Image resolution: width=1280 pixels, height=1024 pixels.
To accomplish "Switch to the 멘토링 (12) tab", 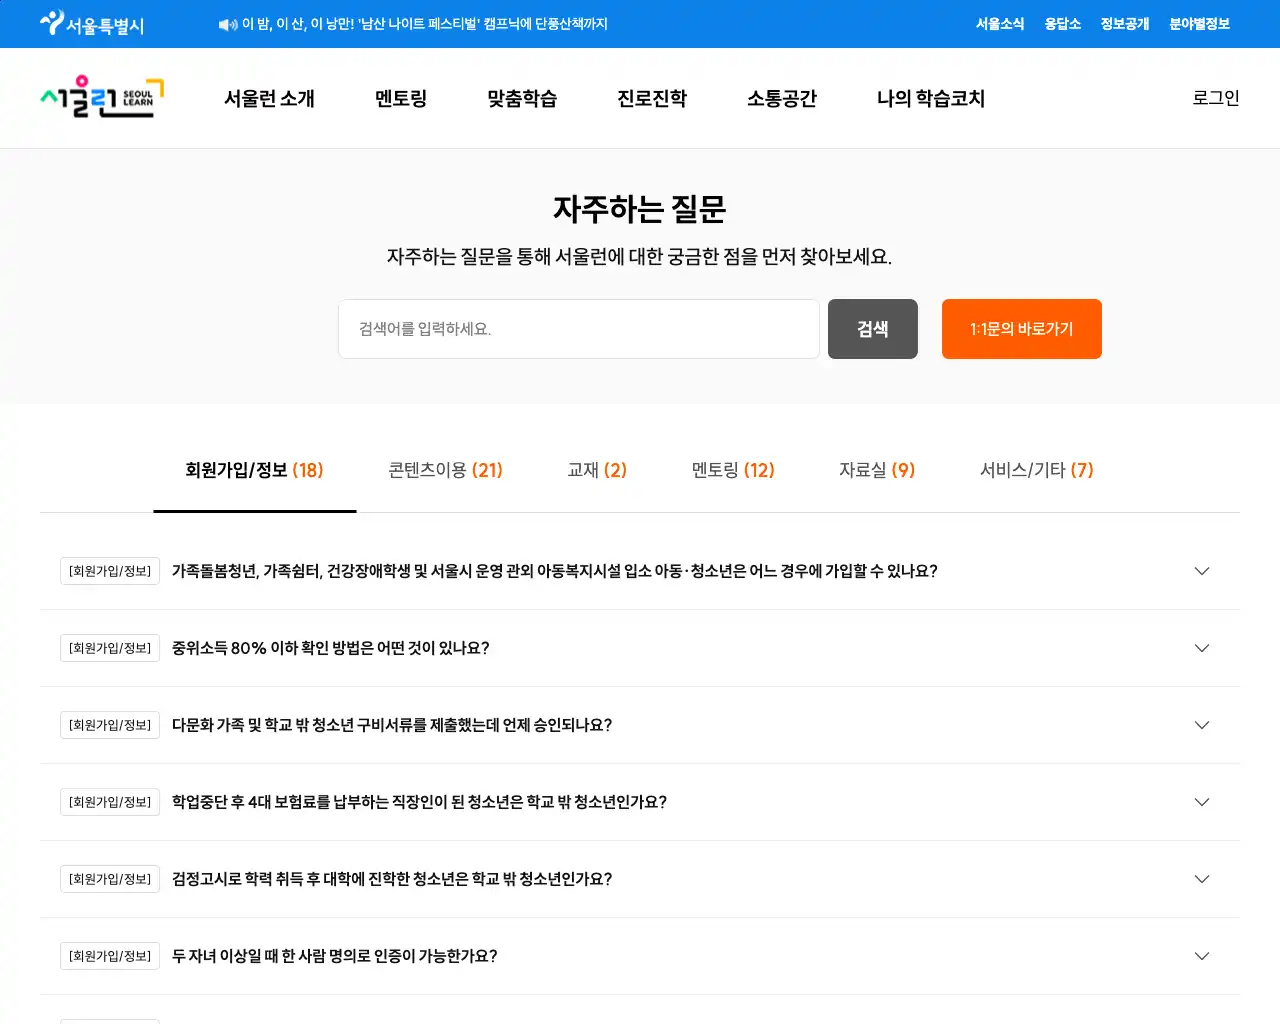I will point(733,470).
